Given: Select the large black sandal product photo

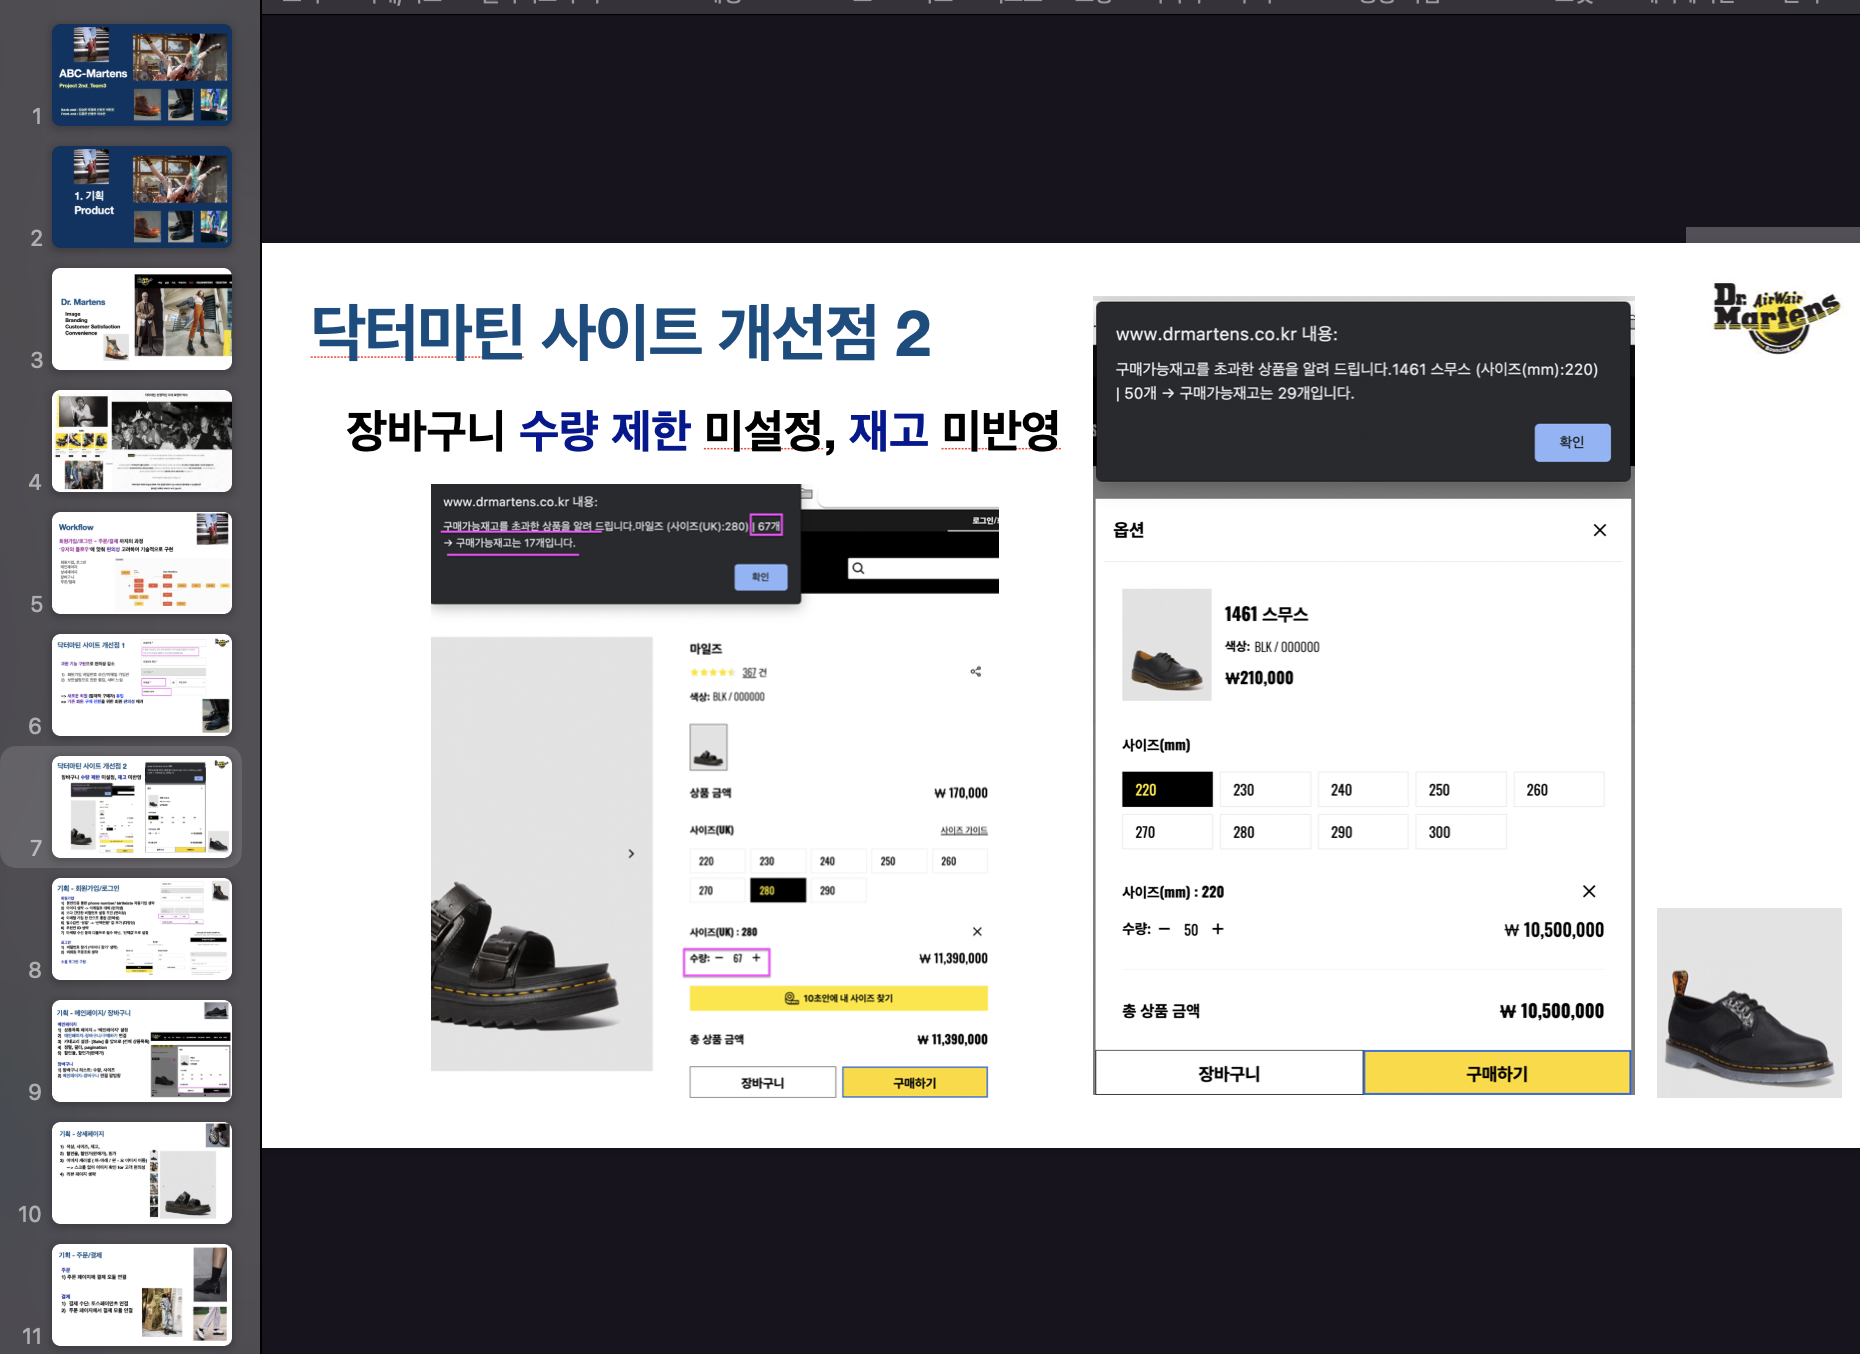Looking at the screenshot, I should pos(541,854).
